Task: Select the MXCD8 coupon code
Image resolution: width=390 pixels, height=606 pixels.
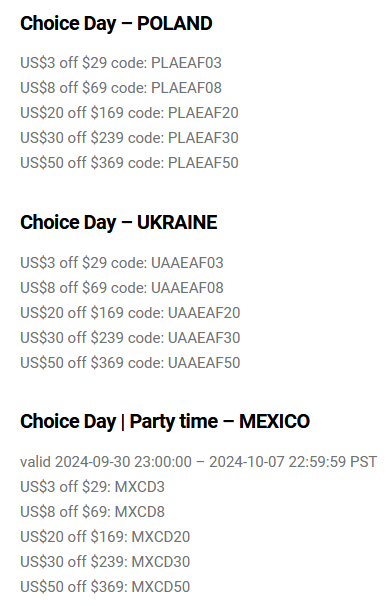Action: pyautogui.click(x=140, y=512)
